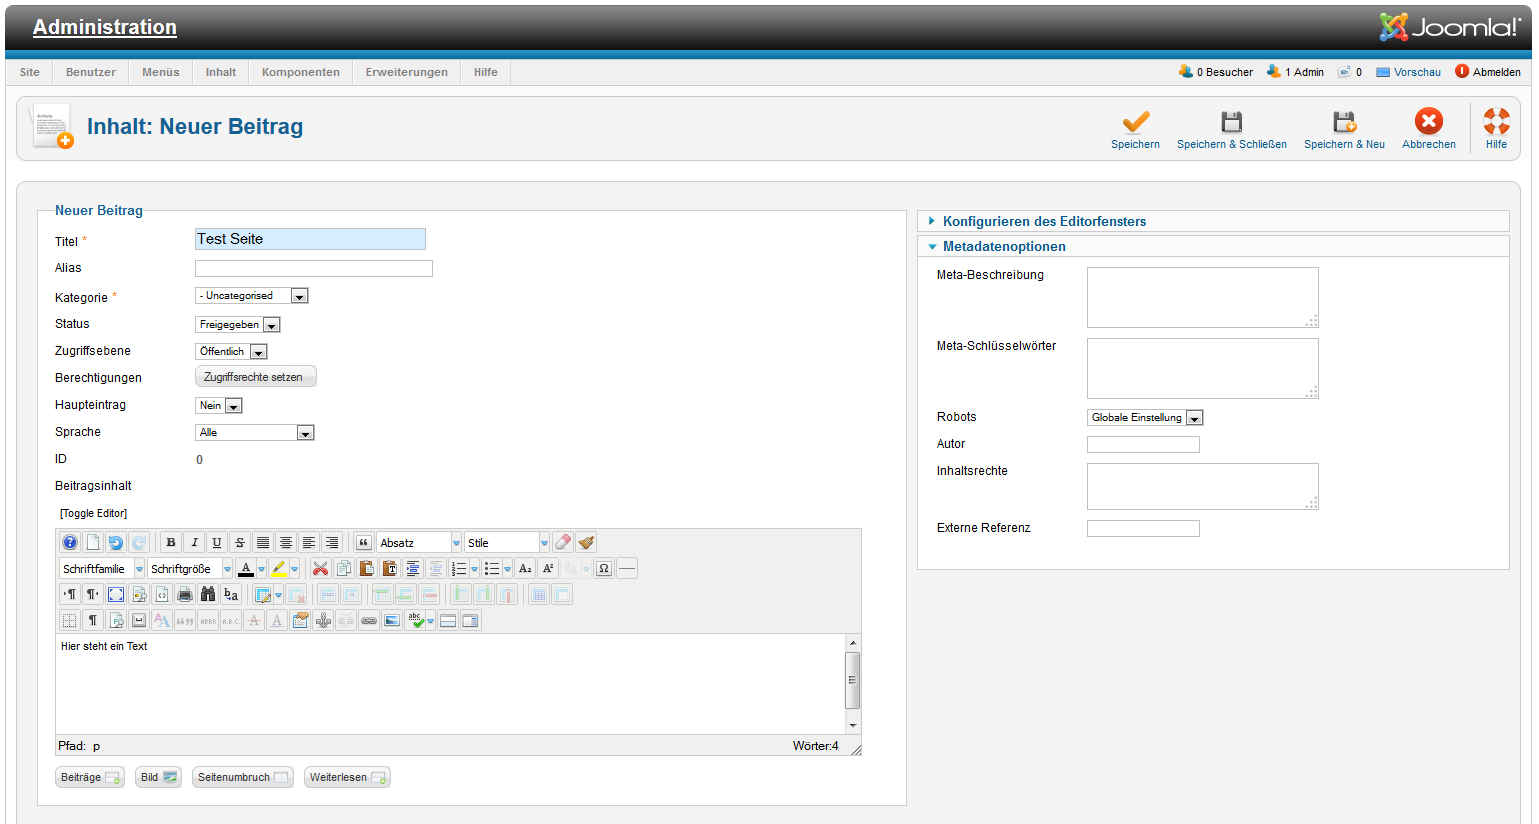Click the yellow highlight color swatch
Image resolution: width=1539 pixels, height=824 pixels.
tap(279, 569)
